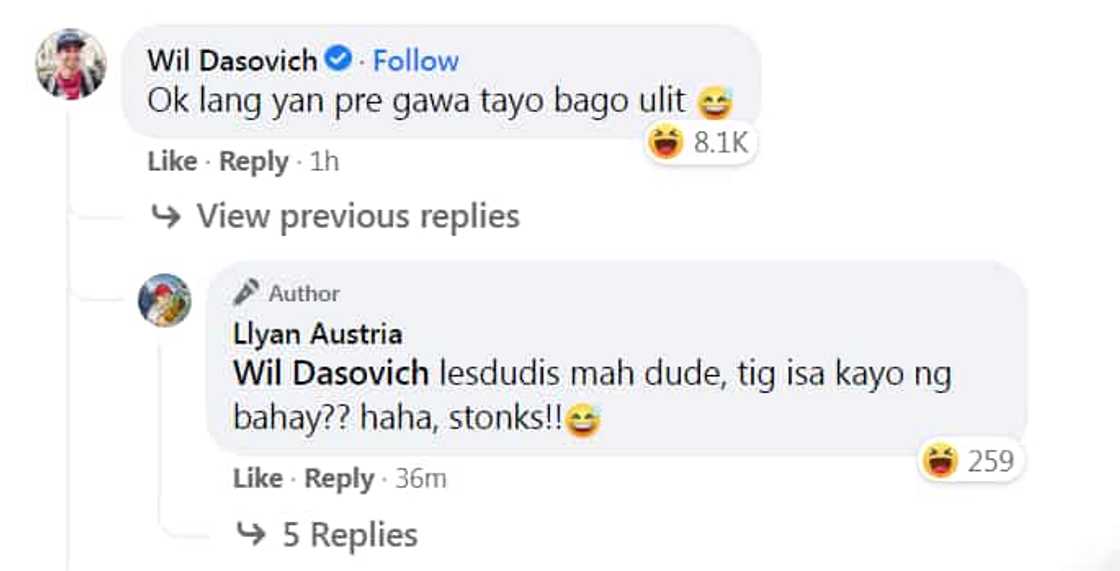Click the arrow icon beside View previous replies
1120x571 pixels.
pyautogui.click(x=164, y=216)
